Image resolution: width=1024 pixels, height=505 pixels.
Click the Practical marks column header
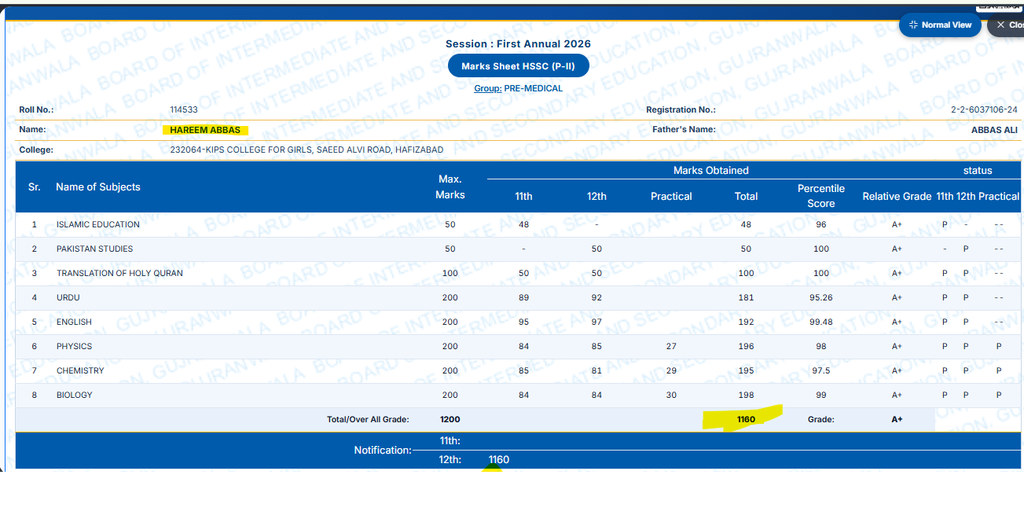tap(671, 196)
